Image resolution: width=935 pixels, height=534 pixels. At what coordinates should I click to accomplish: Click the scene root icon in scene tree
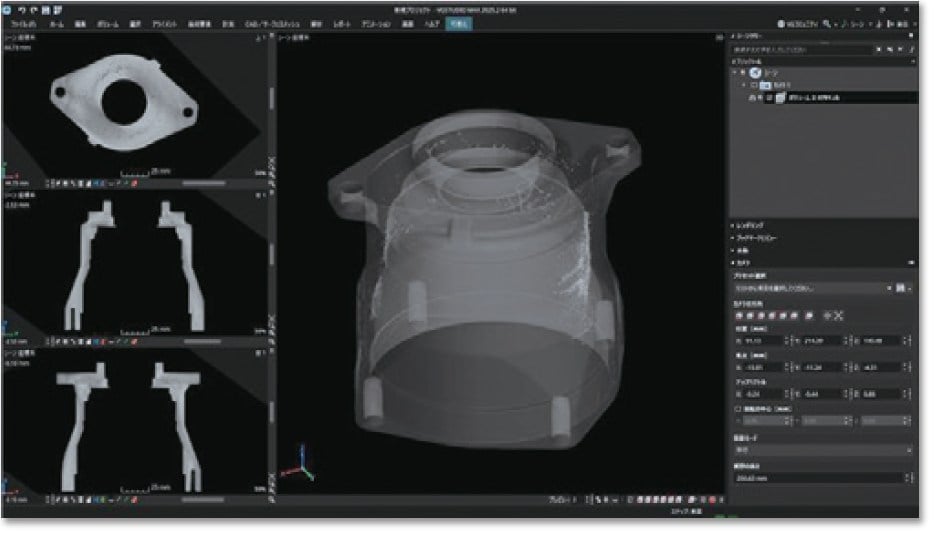pos(757,73)
